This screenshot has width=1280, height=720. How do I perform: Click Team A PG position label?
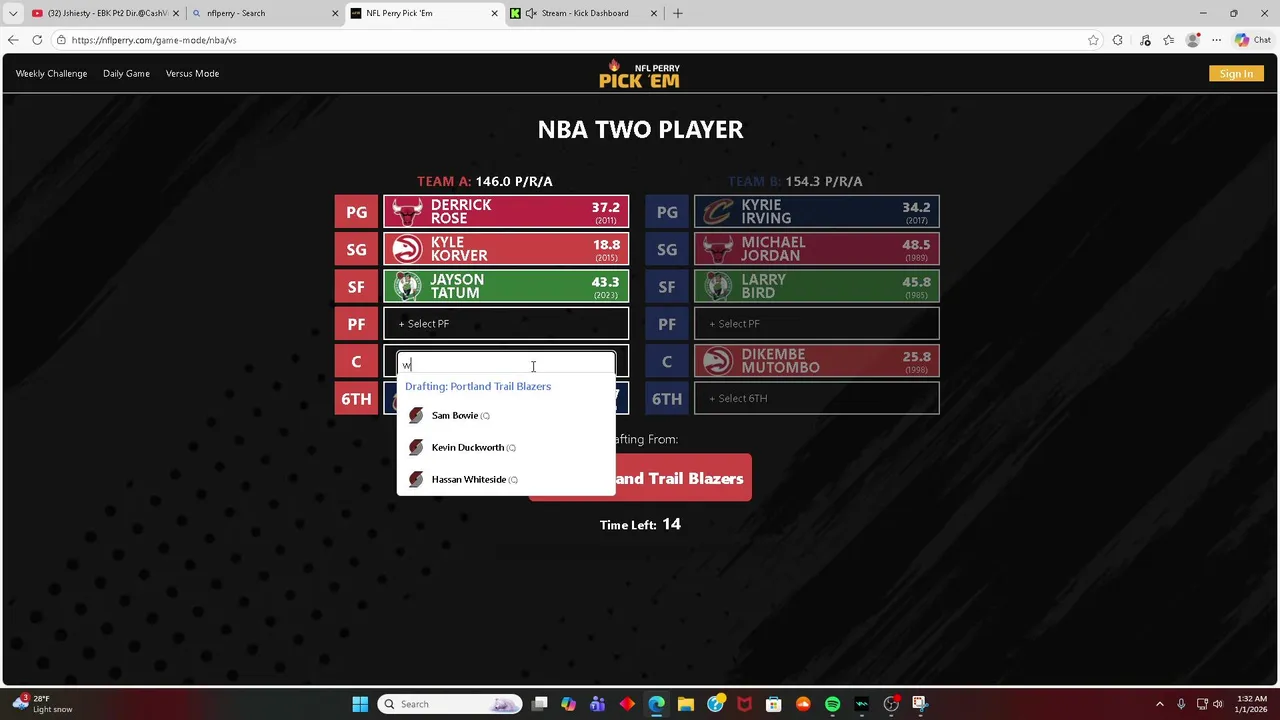coord(356,212)
